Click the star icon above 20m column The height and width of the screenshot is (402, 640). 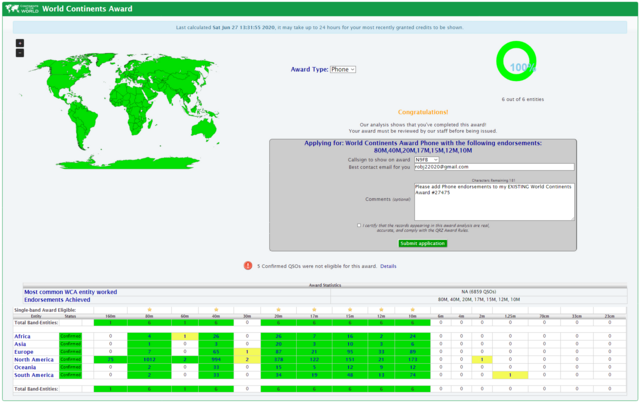[x=278, y=310]
